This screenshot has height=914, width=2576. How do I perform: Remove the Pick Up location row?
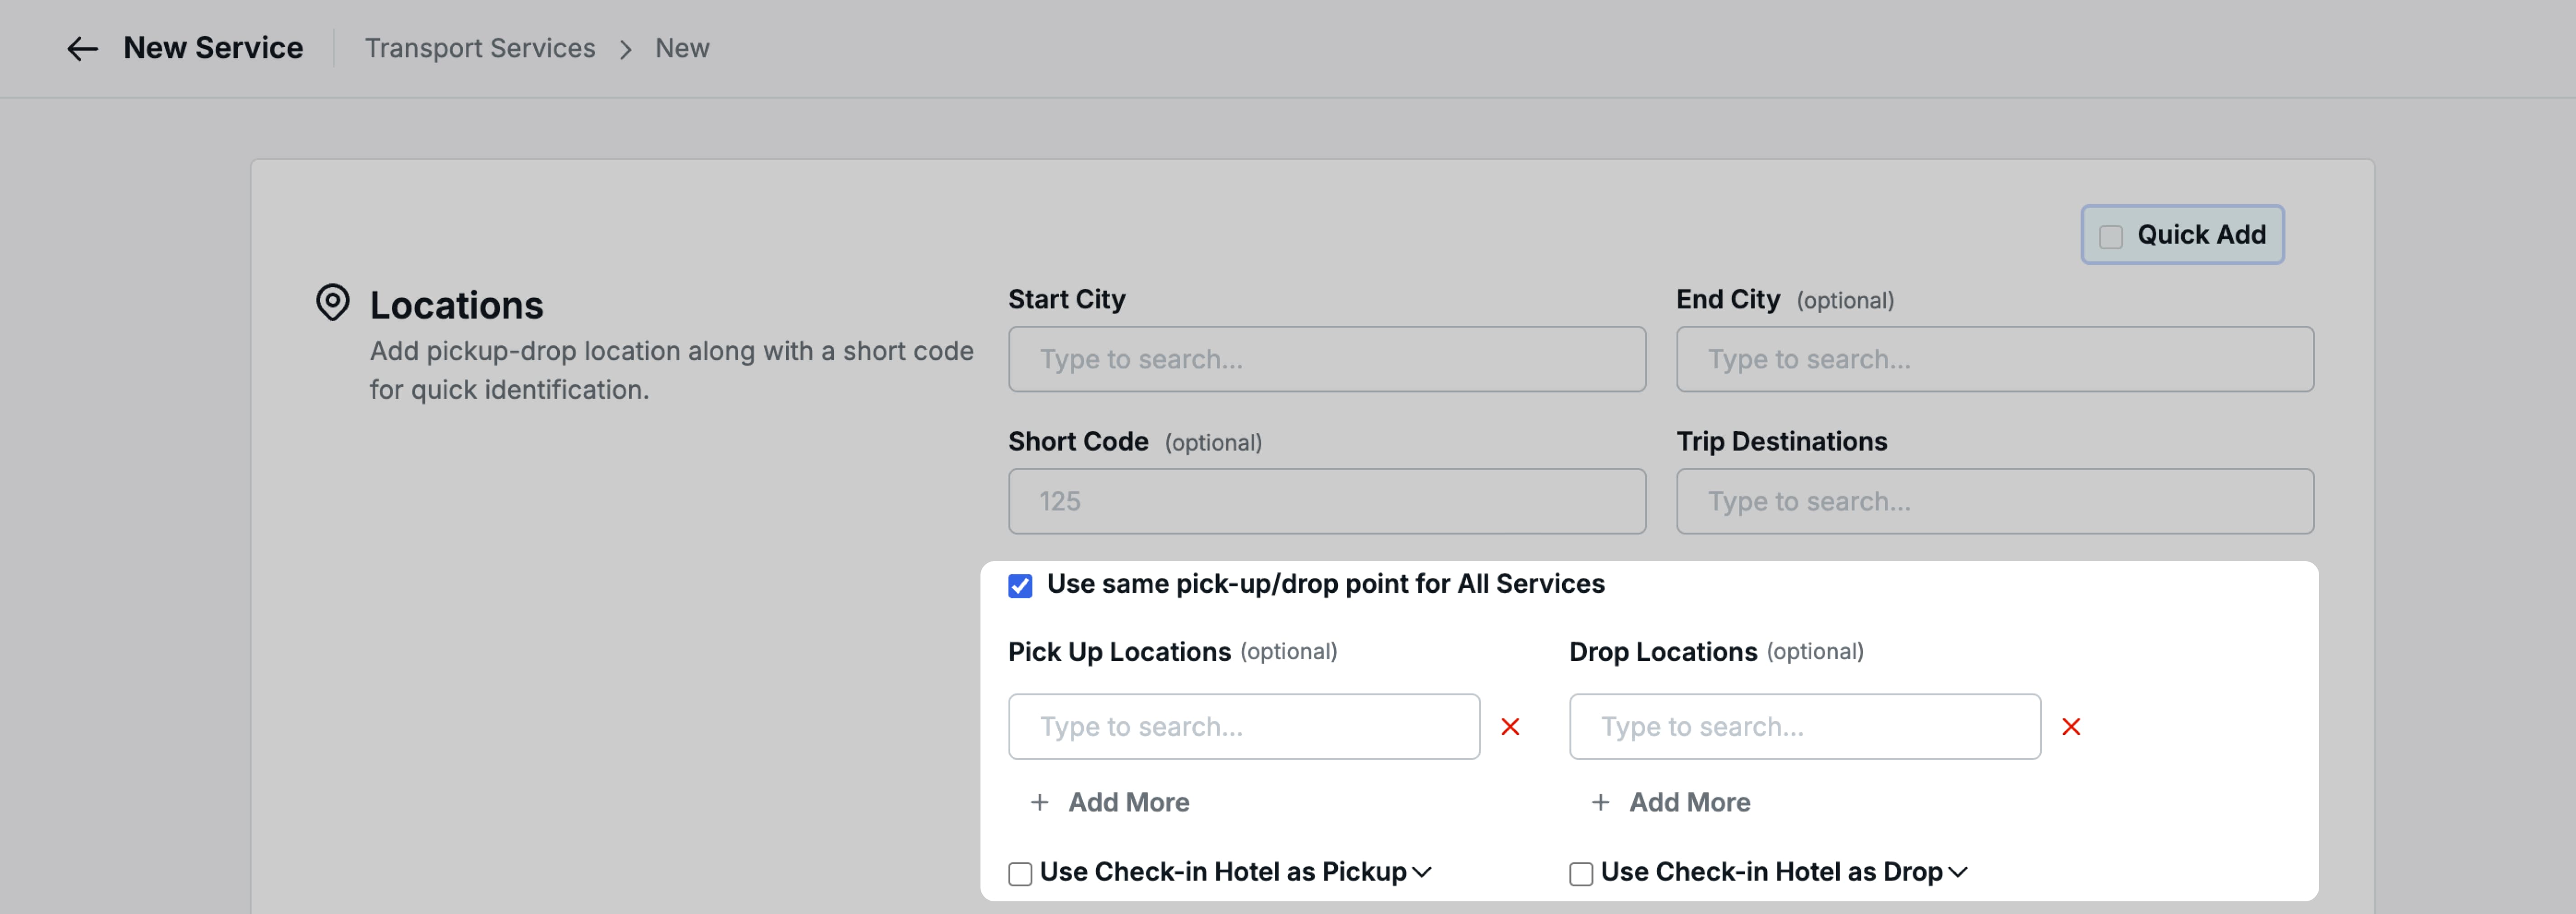(1510, 727)
